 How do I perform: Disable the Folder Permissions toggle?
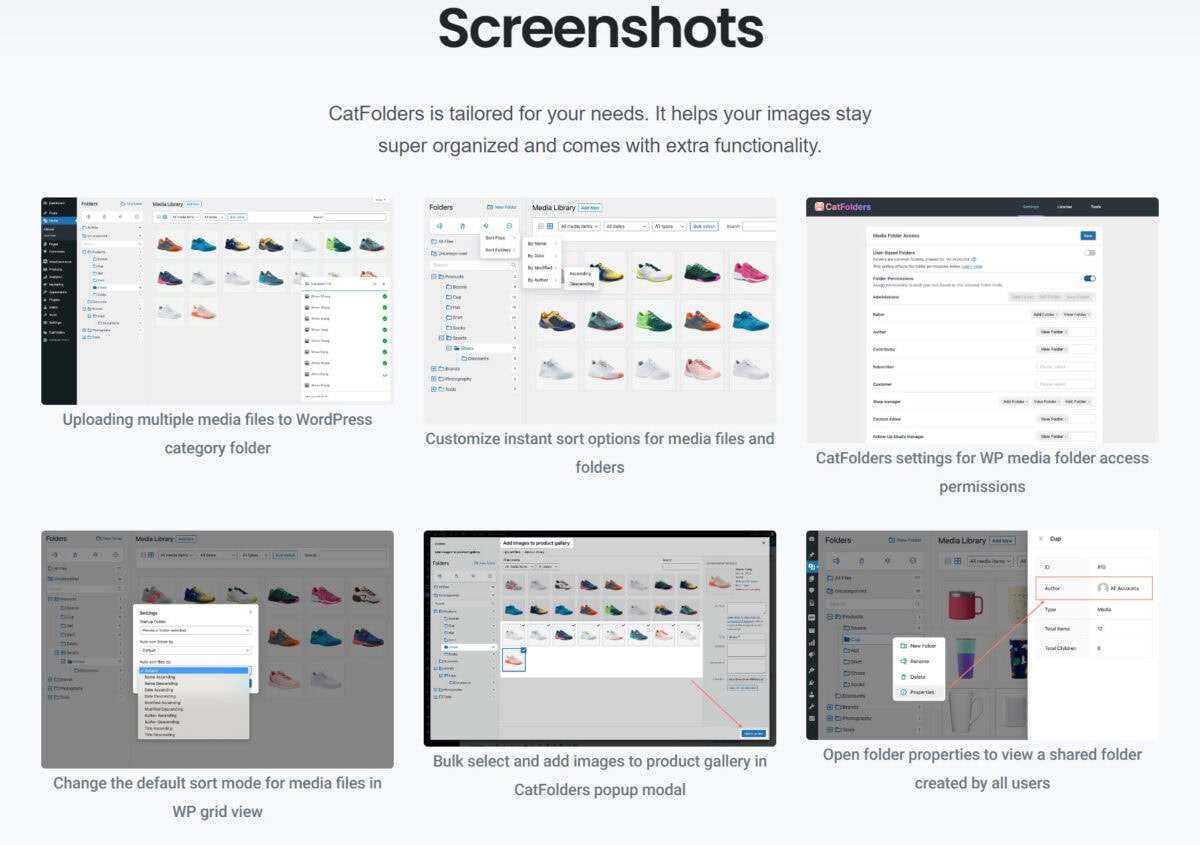[1090, 280]
